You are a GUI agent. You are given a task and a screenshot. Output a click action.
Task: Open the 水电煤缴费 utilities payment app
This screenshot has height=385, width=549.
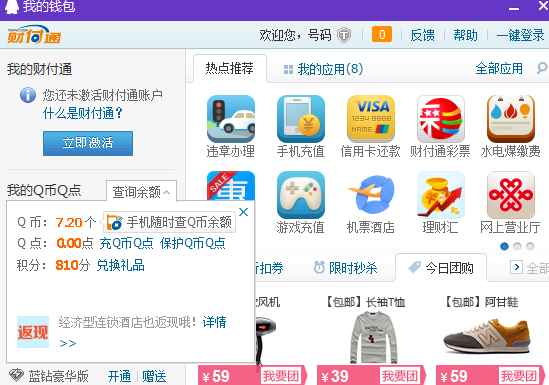pyautogui.click(x=511, y=119)
